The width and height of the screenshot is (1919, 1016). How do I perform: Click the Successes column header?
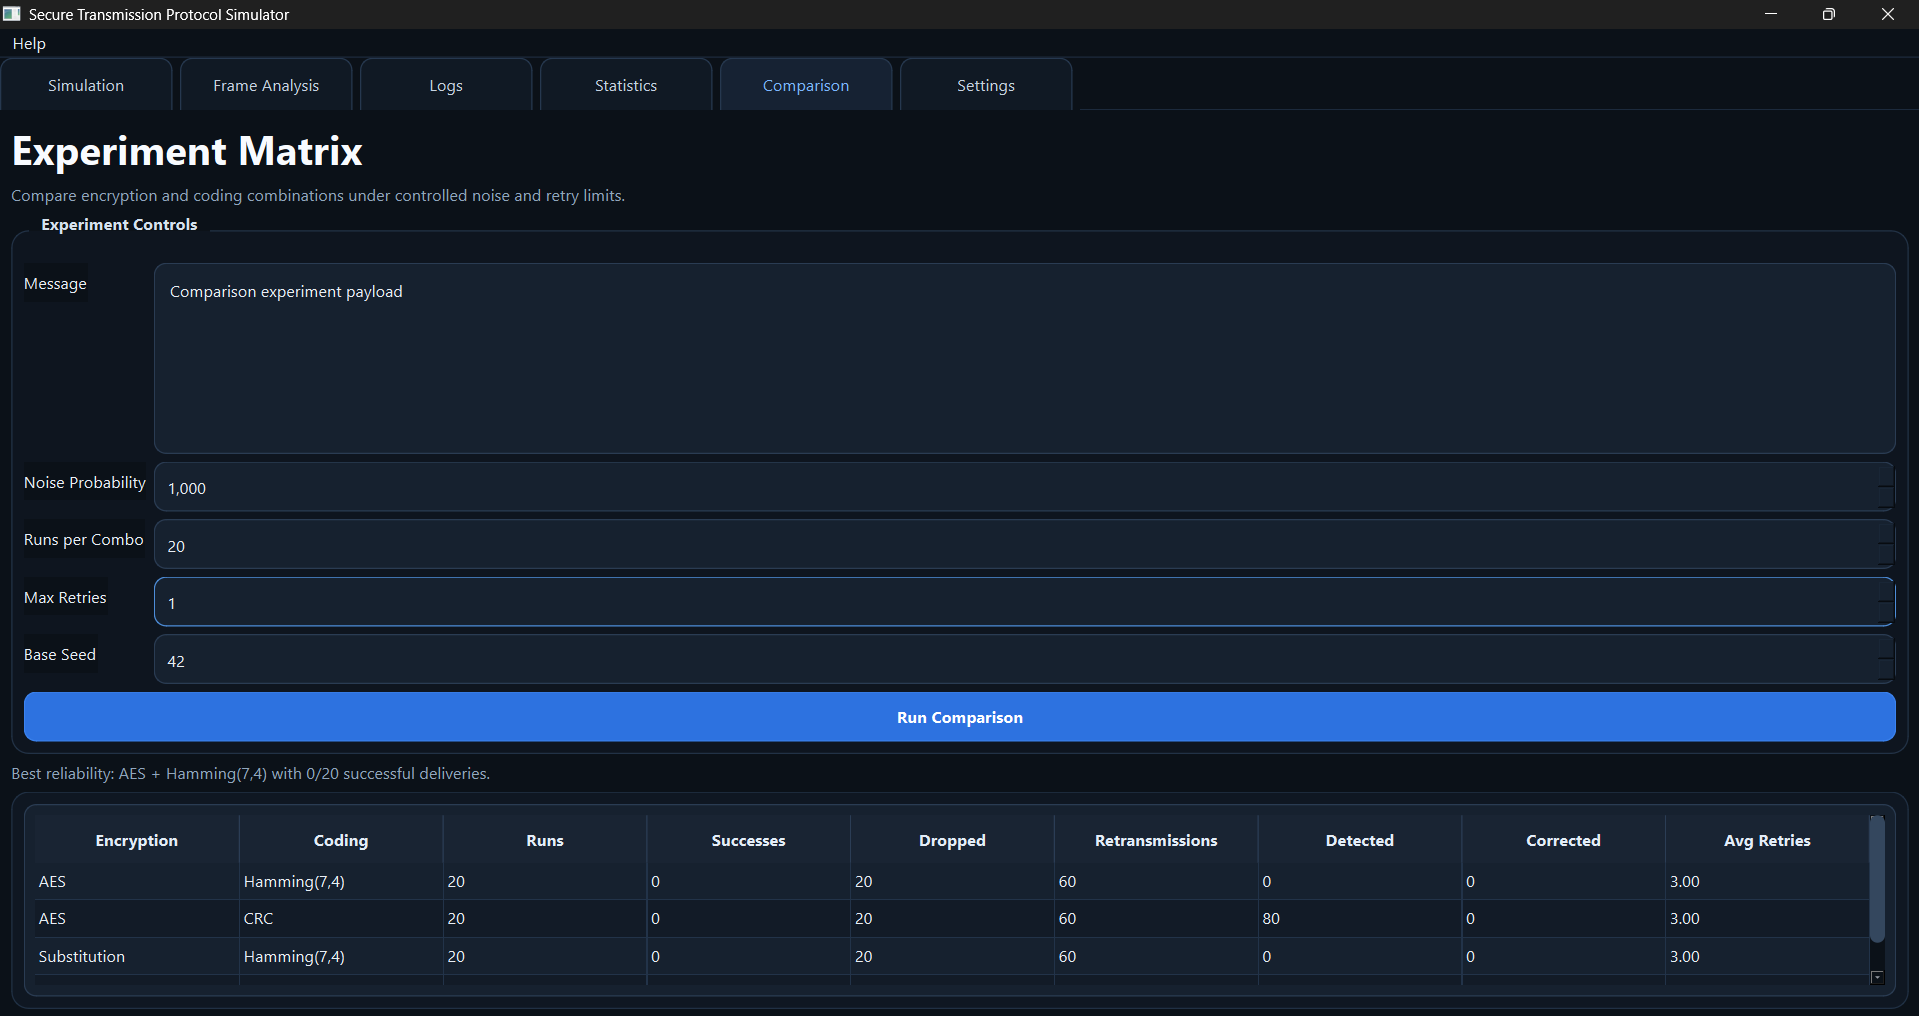pos(748,840)
